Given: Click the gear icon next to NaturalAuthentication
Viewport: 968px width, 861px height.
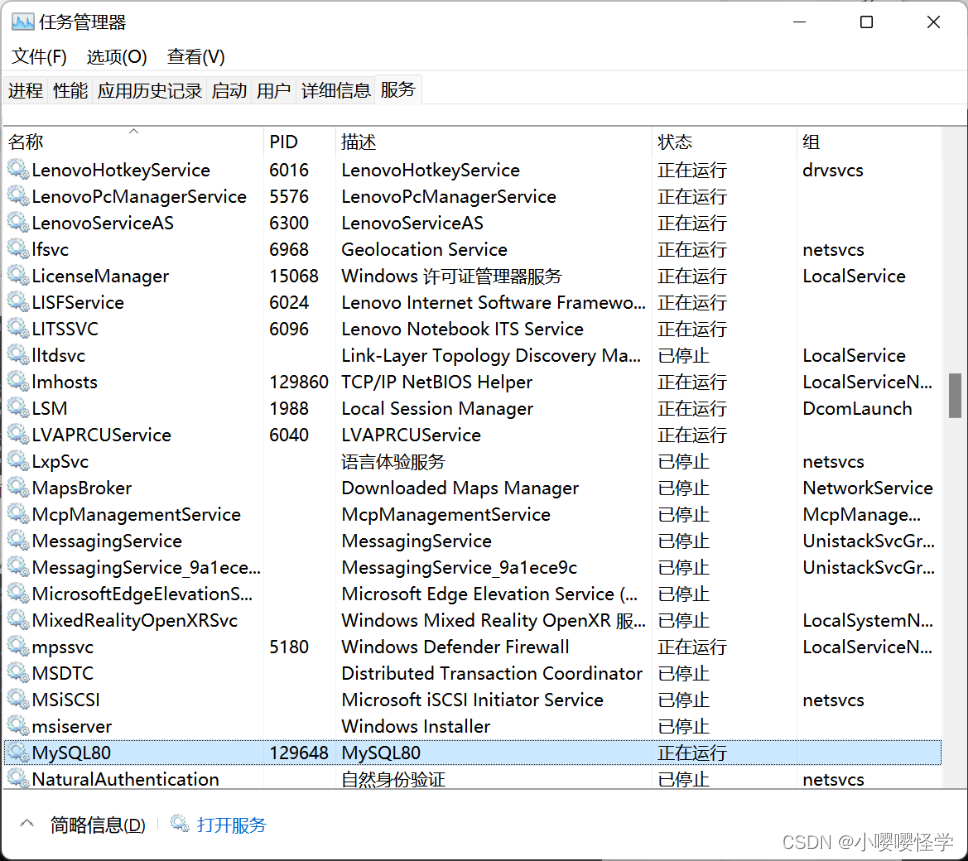Looking at the screenshot, I should [x=18, y=778].
